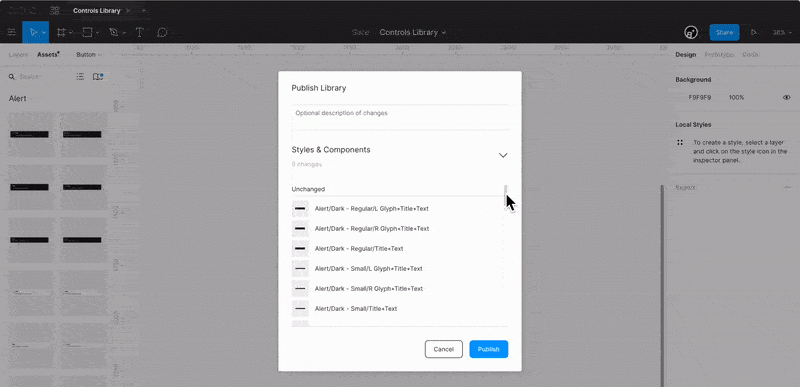This screenshot has height=387, width=800.
Task: Select the Text tool
Action: [139, 32]
